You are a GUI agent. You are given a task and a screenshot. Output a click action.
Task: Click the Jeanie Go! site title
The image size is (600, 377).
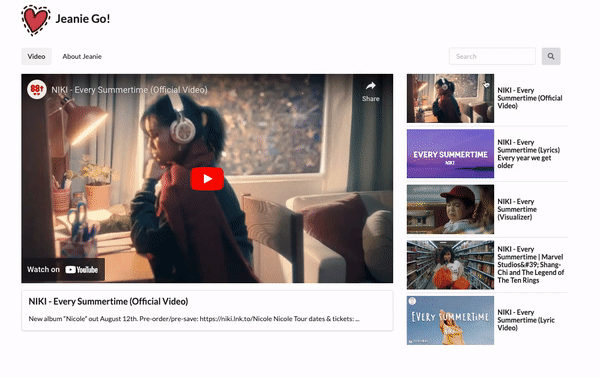coord(83,19)
